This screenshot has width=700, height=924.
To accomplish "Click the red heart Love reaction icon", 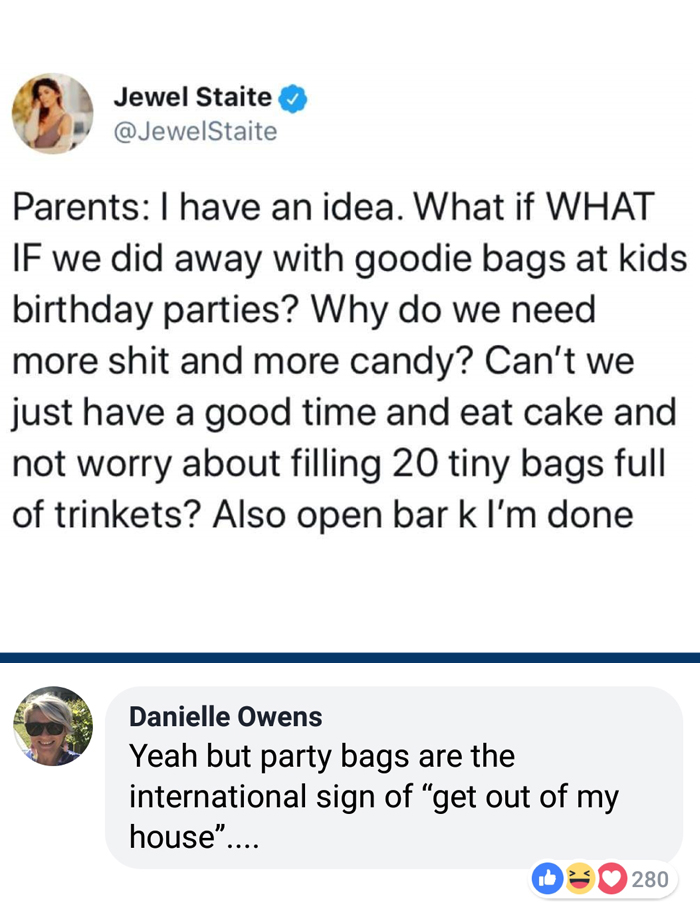I will pyautogui.click(x=610, y=879).
